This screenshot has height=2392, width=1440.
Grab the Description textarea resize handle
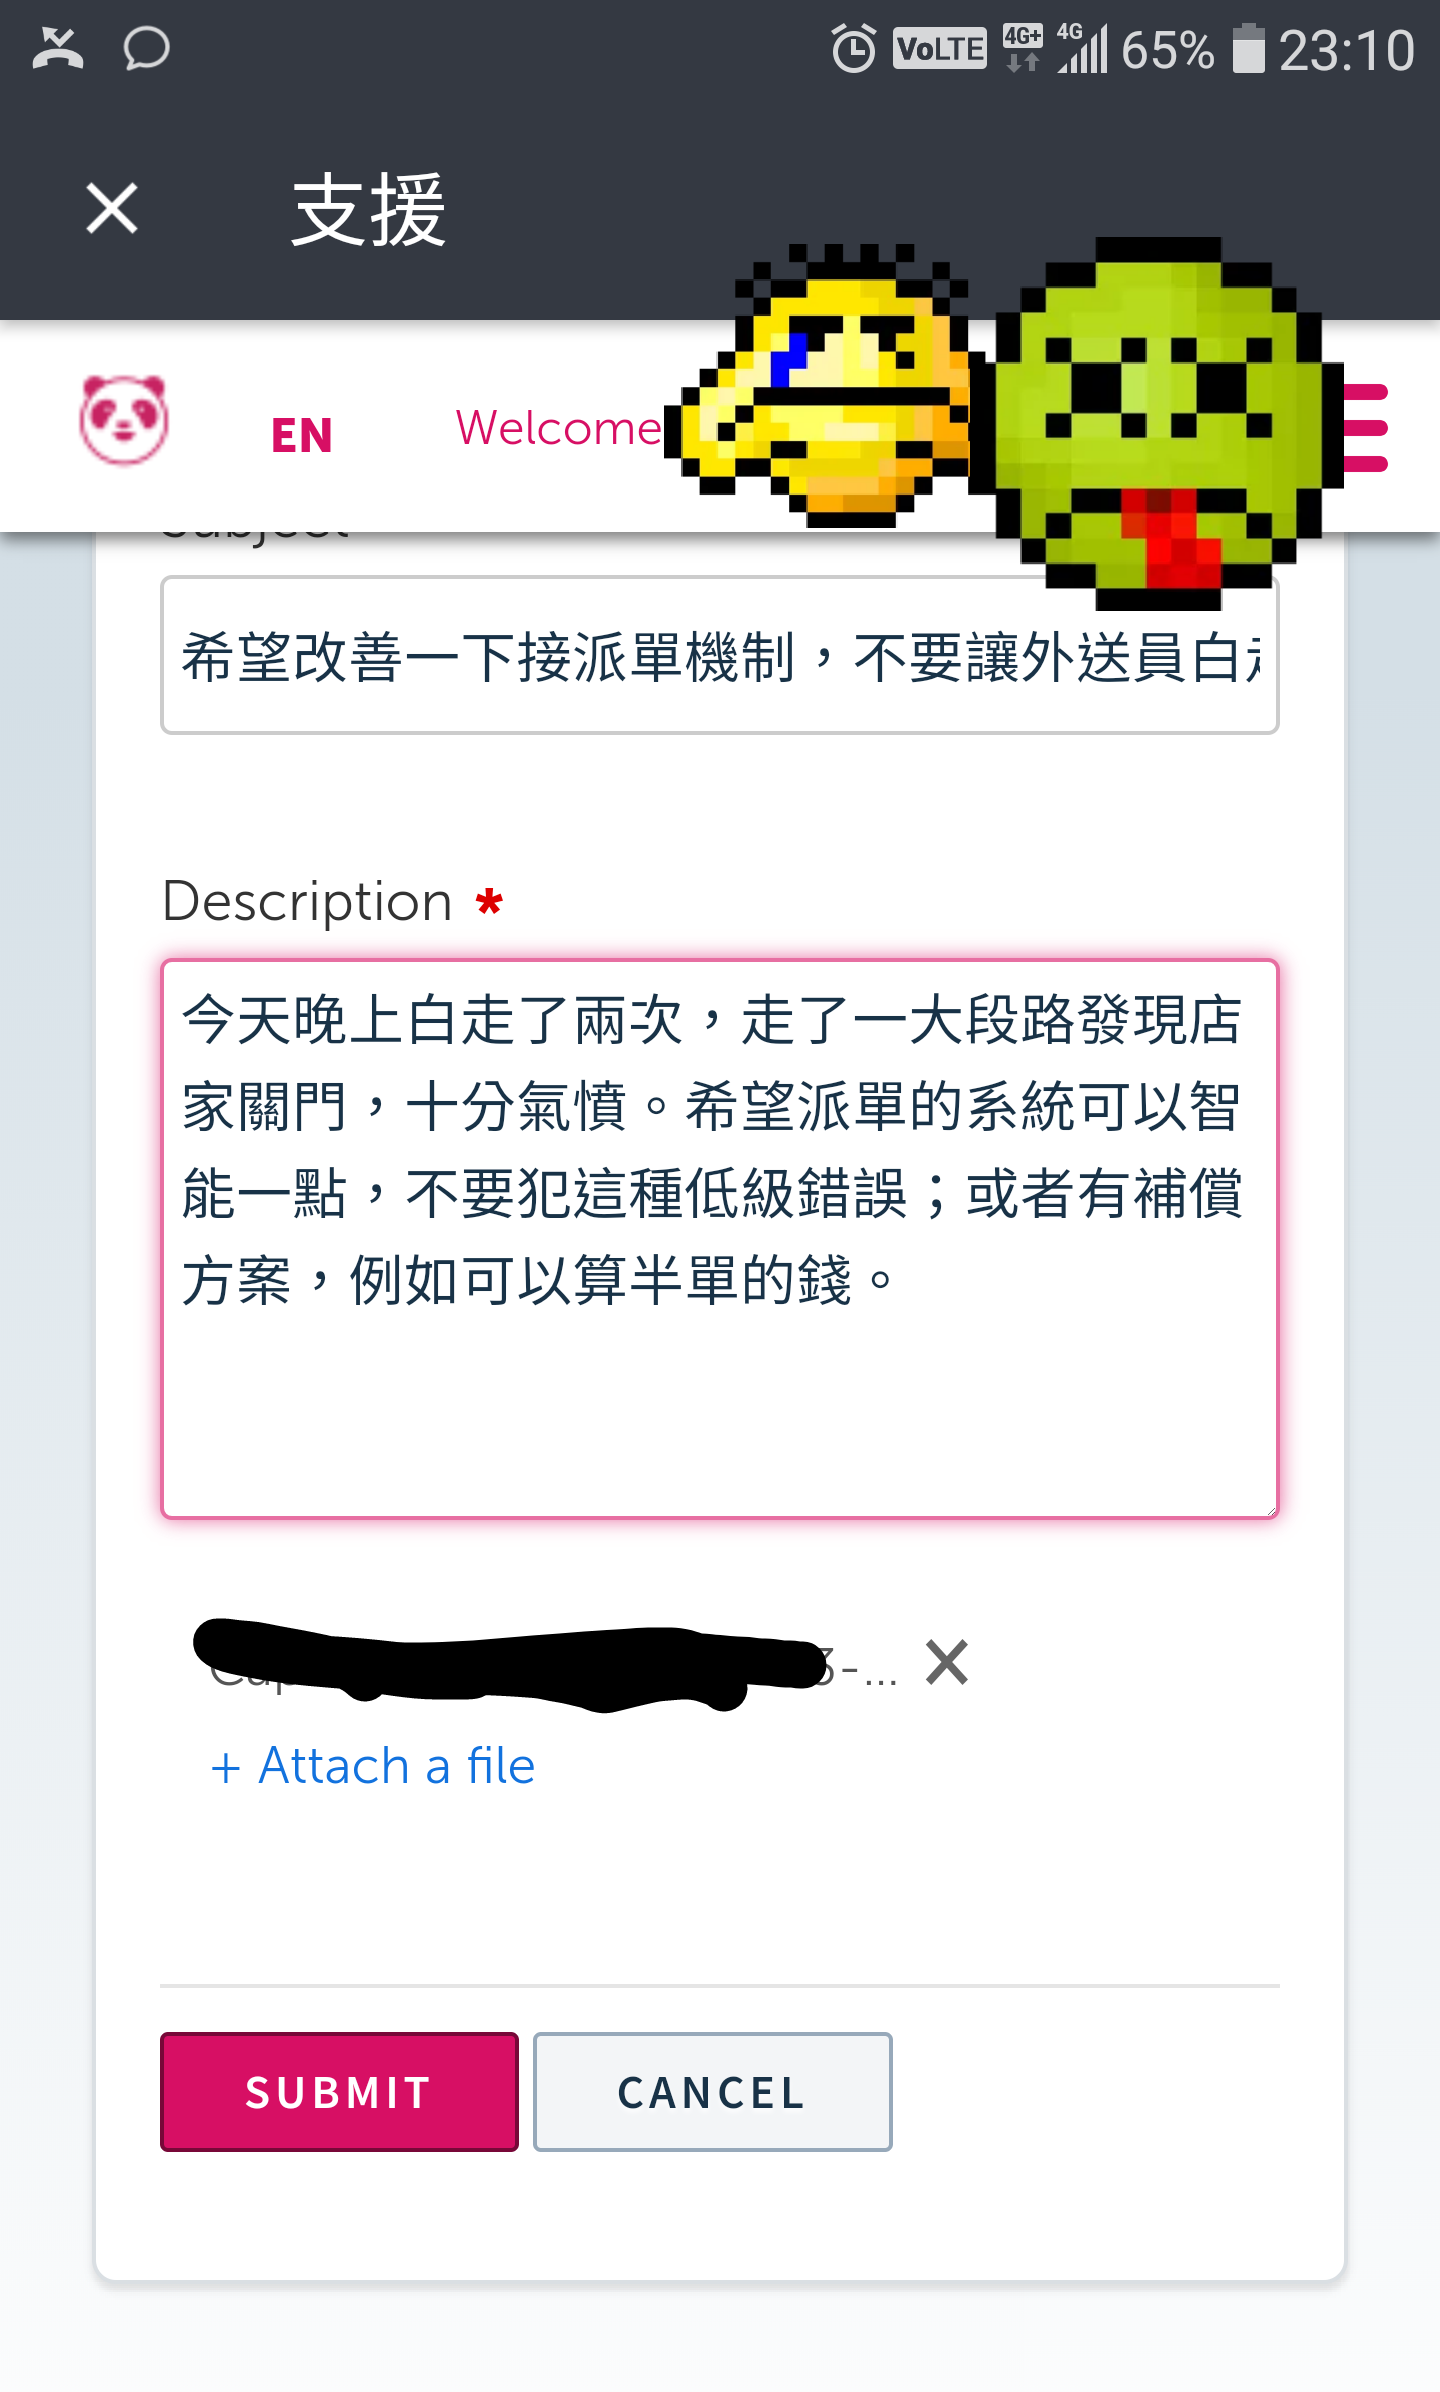coord(1269,1509)
